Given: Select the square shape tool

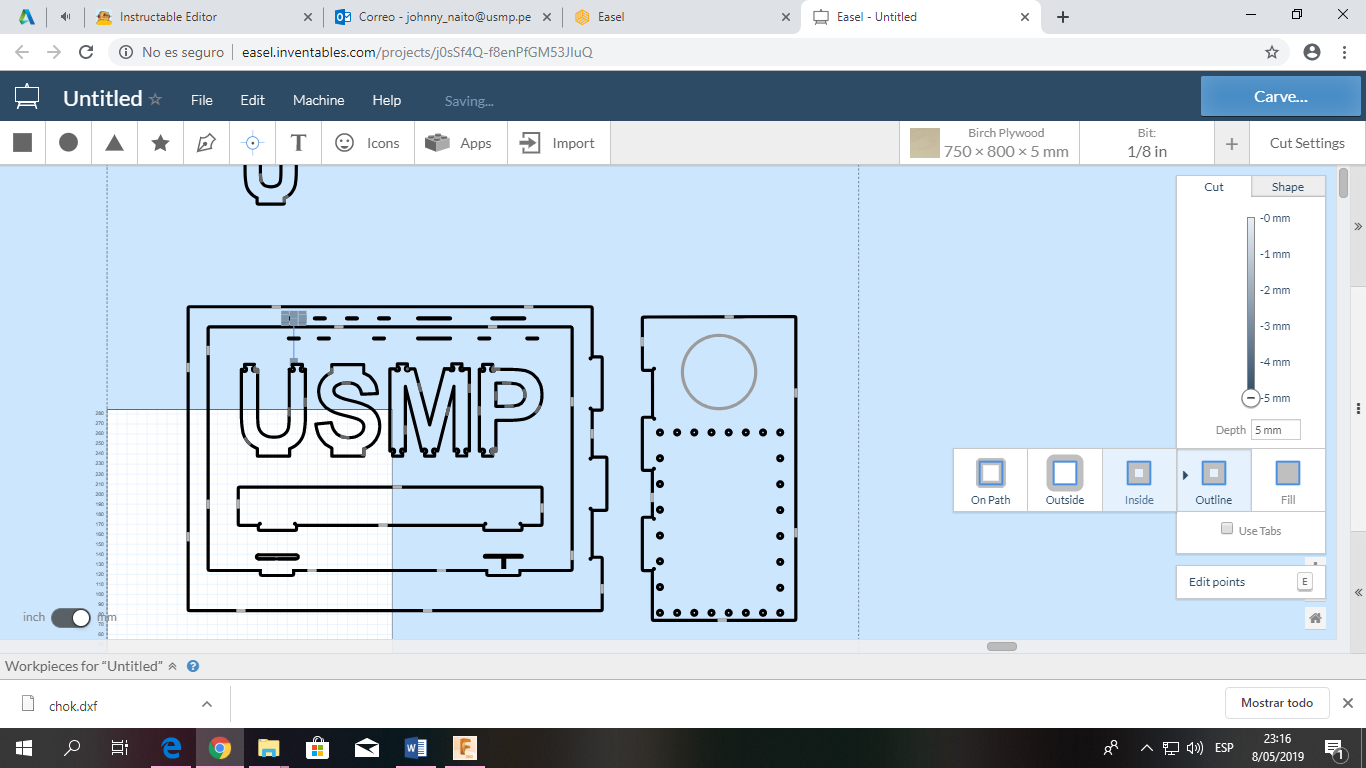Looking at the screenshot, I should click(22, 143).
